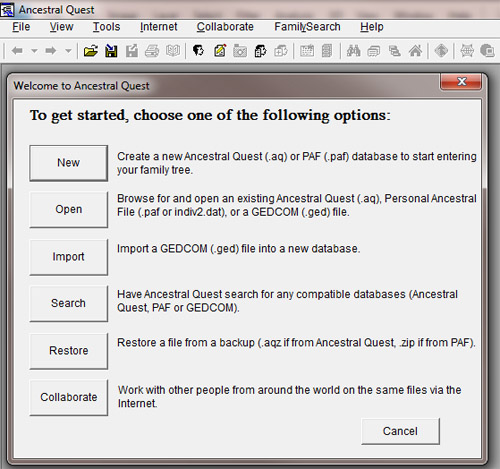Image resolution: width=500 pixels, height=469 pixels.
Task: Open the File menu
Action: (x=21, y=27)
